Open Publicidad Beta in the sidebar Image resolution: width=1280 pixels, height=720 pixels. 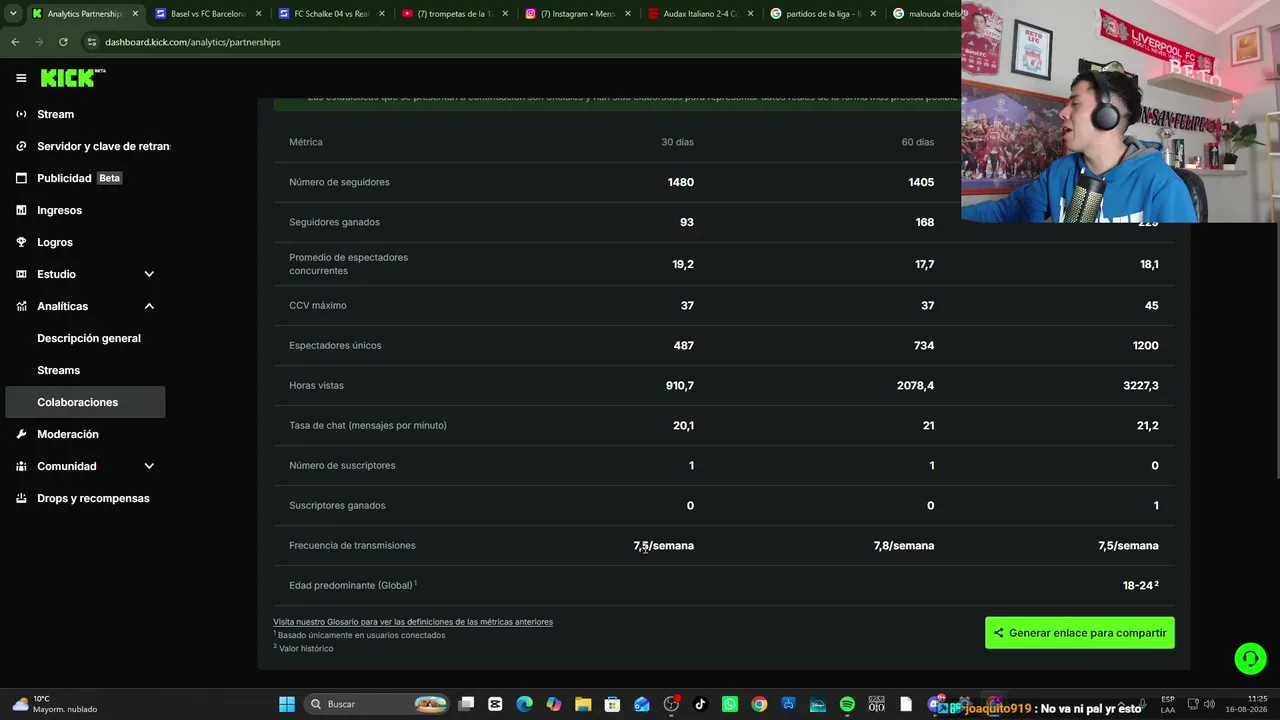[86, 178]
